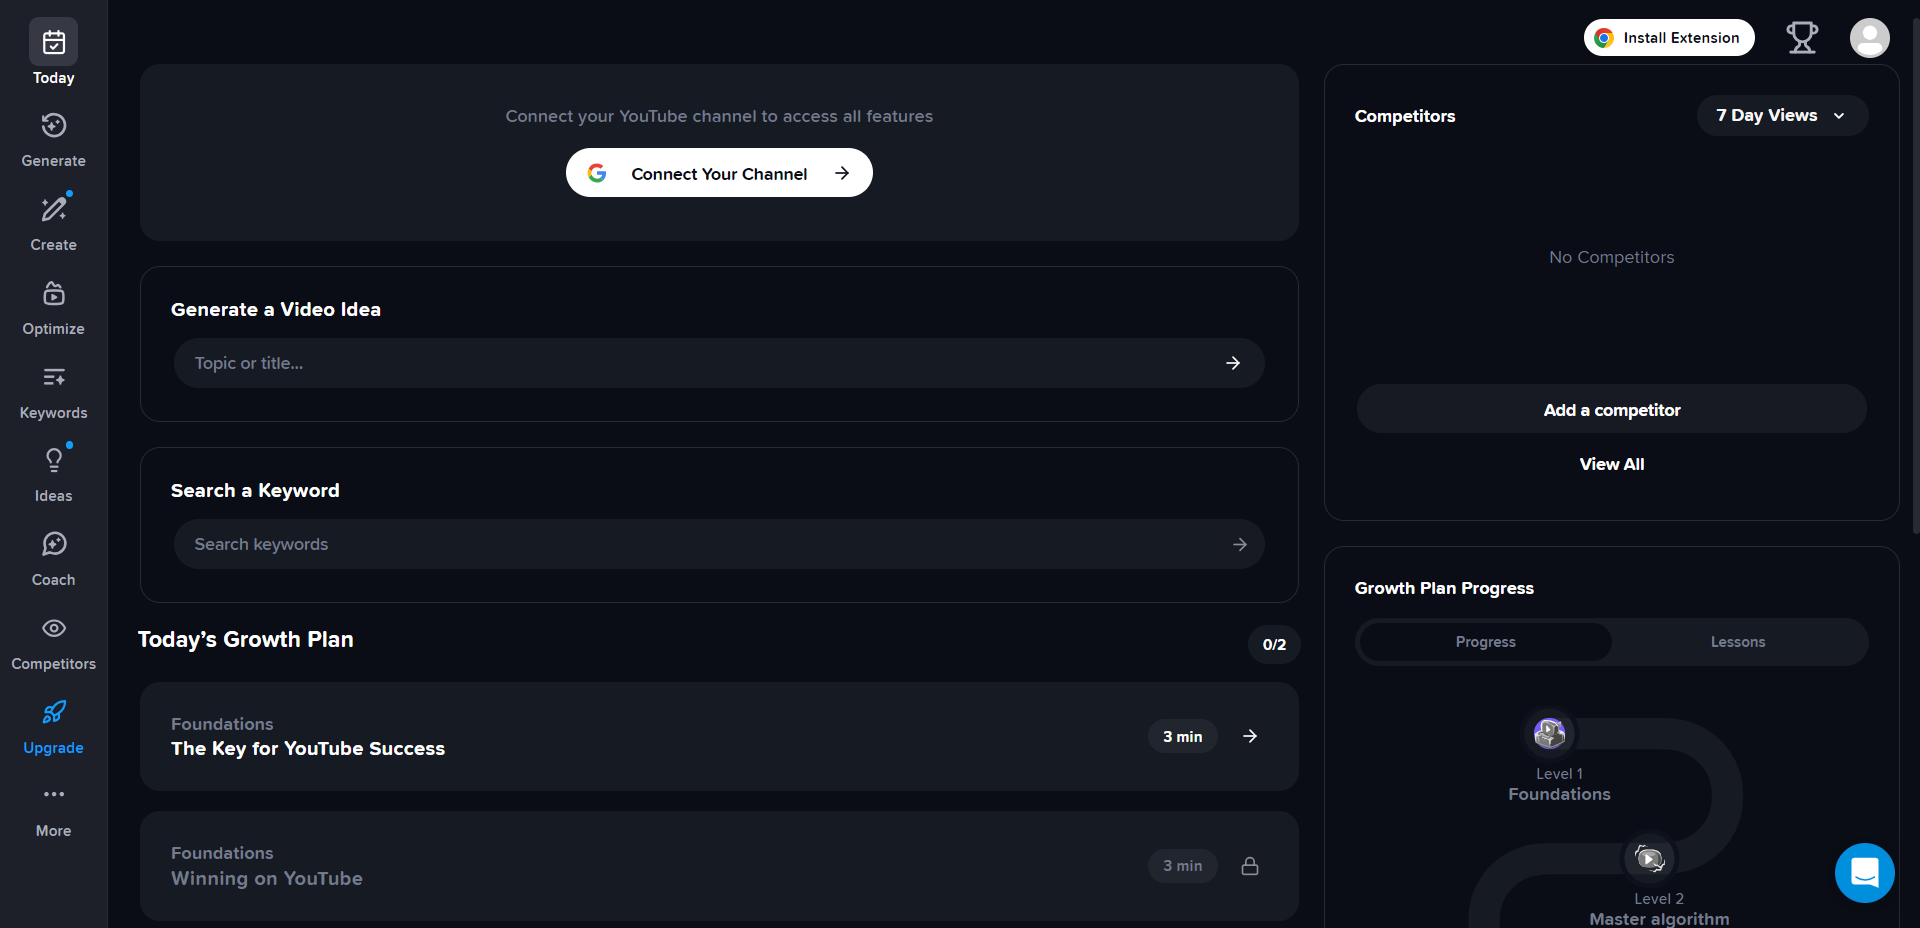The width and height of the screenshot is (1920, 928).
Task: Open the support chat bubble
Action: tap(1865, 873)
